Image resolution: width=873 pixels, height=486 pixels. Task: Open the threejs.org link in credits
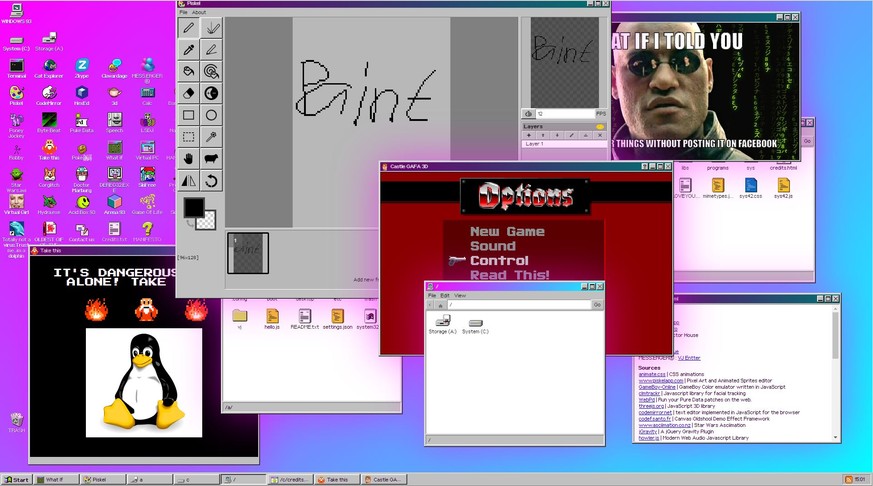click(651, 406)
